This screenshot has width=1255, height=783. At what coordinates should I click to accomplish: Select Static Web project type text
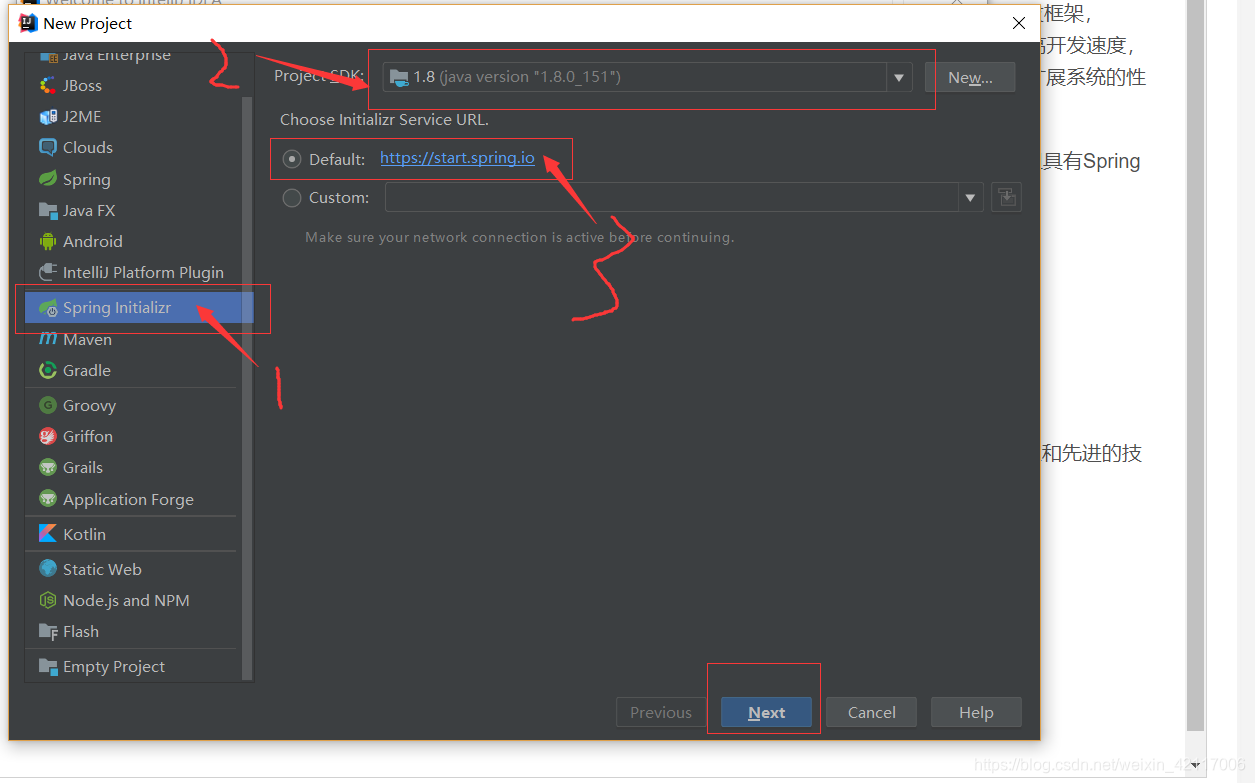[x=102, y=570]
